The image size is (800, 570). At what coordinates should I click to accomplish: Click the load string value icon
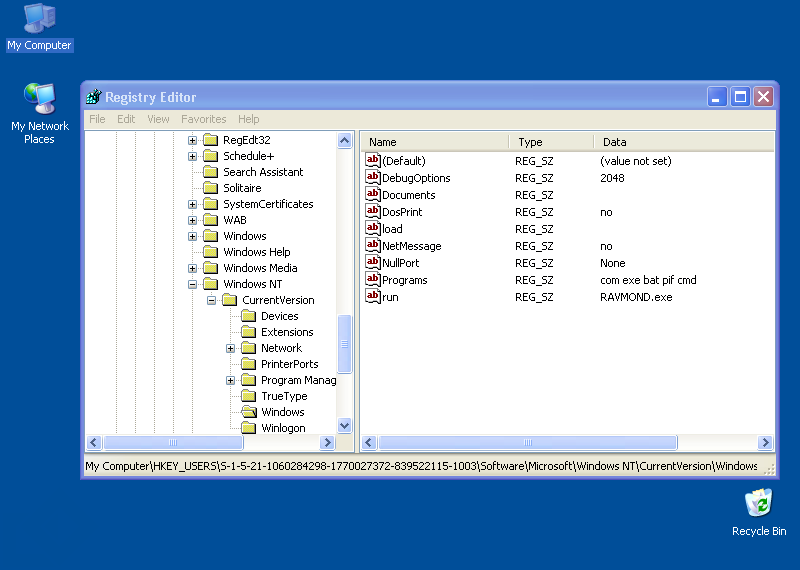[373, 228]
